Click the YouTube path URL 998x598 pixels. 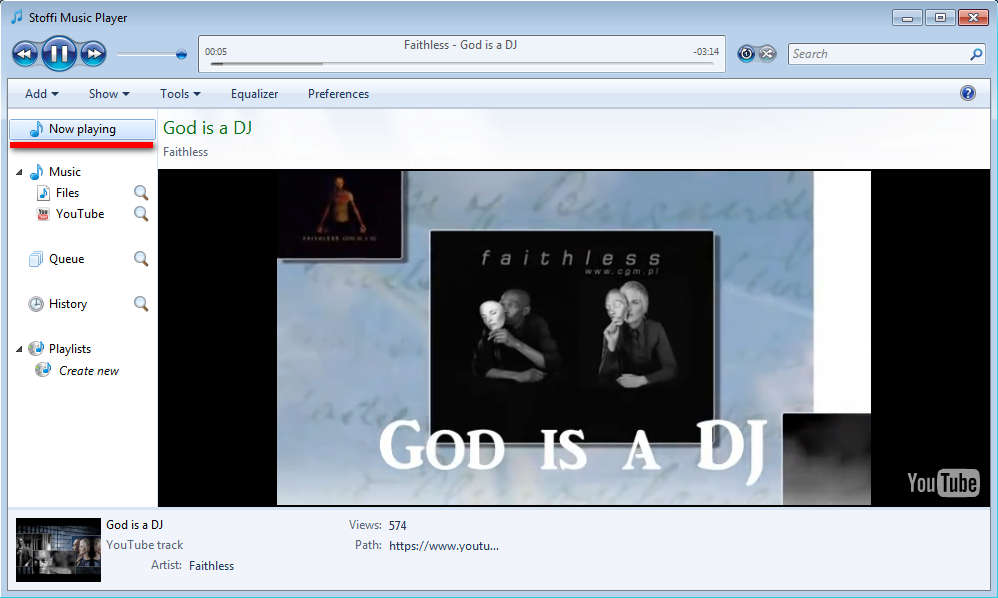click(x=444, y=546)
